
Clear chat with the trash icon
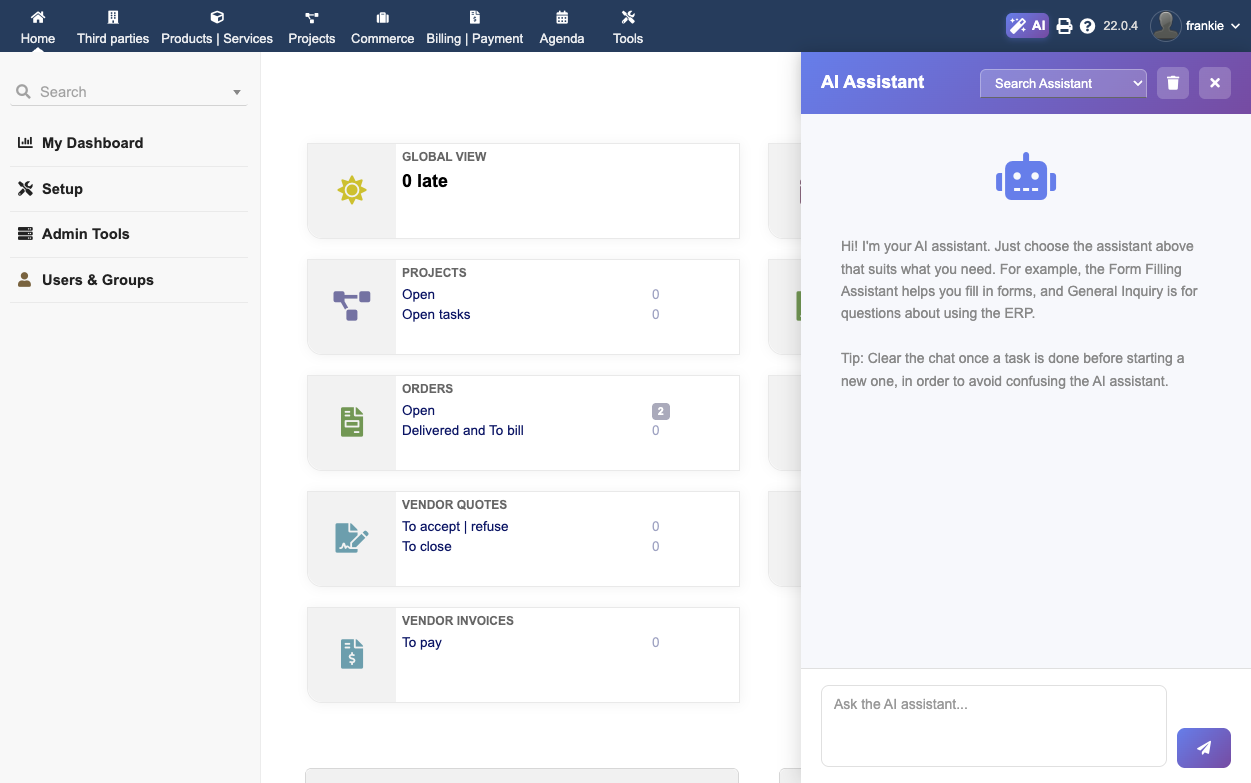tap(1173, 83)
